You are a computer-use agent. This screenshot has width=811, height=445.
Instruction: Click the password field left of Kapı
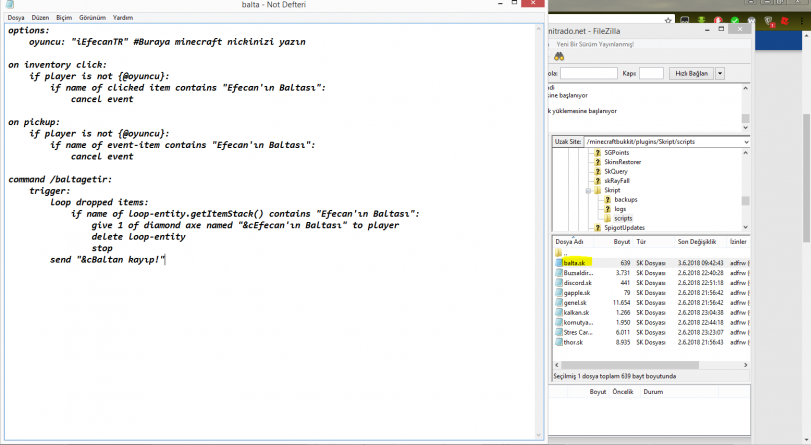[x=589, y=73]
